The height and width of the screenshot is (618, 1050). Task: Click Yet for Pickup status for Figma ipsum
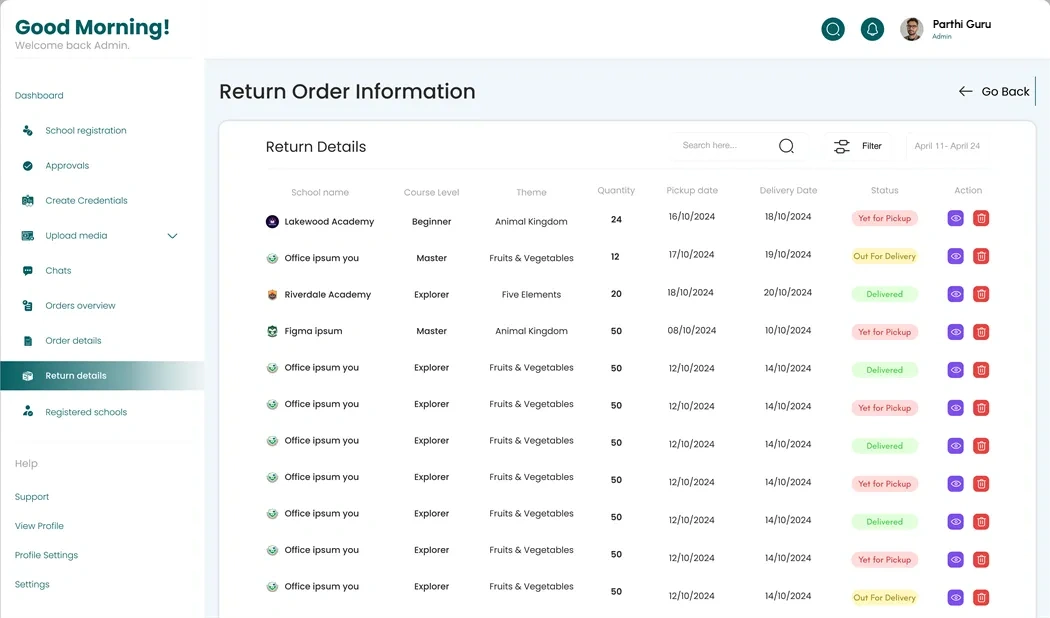tap(885, 332)
